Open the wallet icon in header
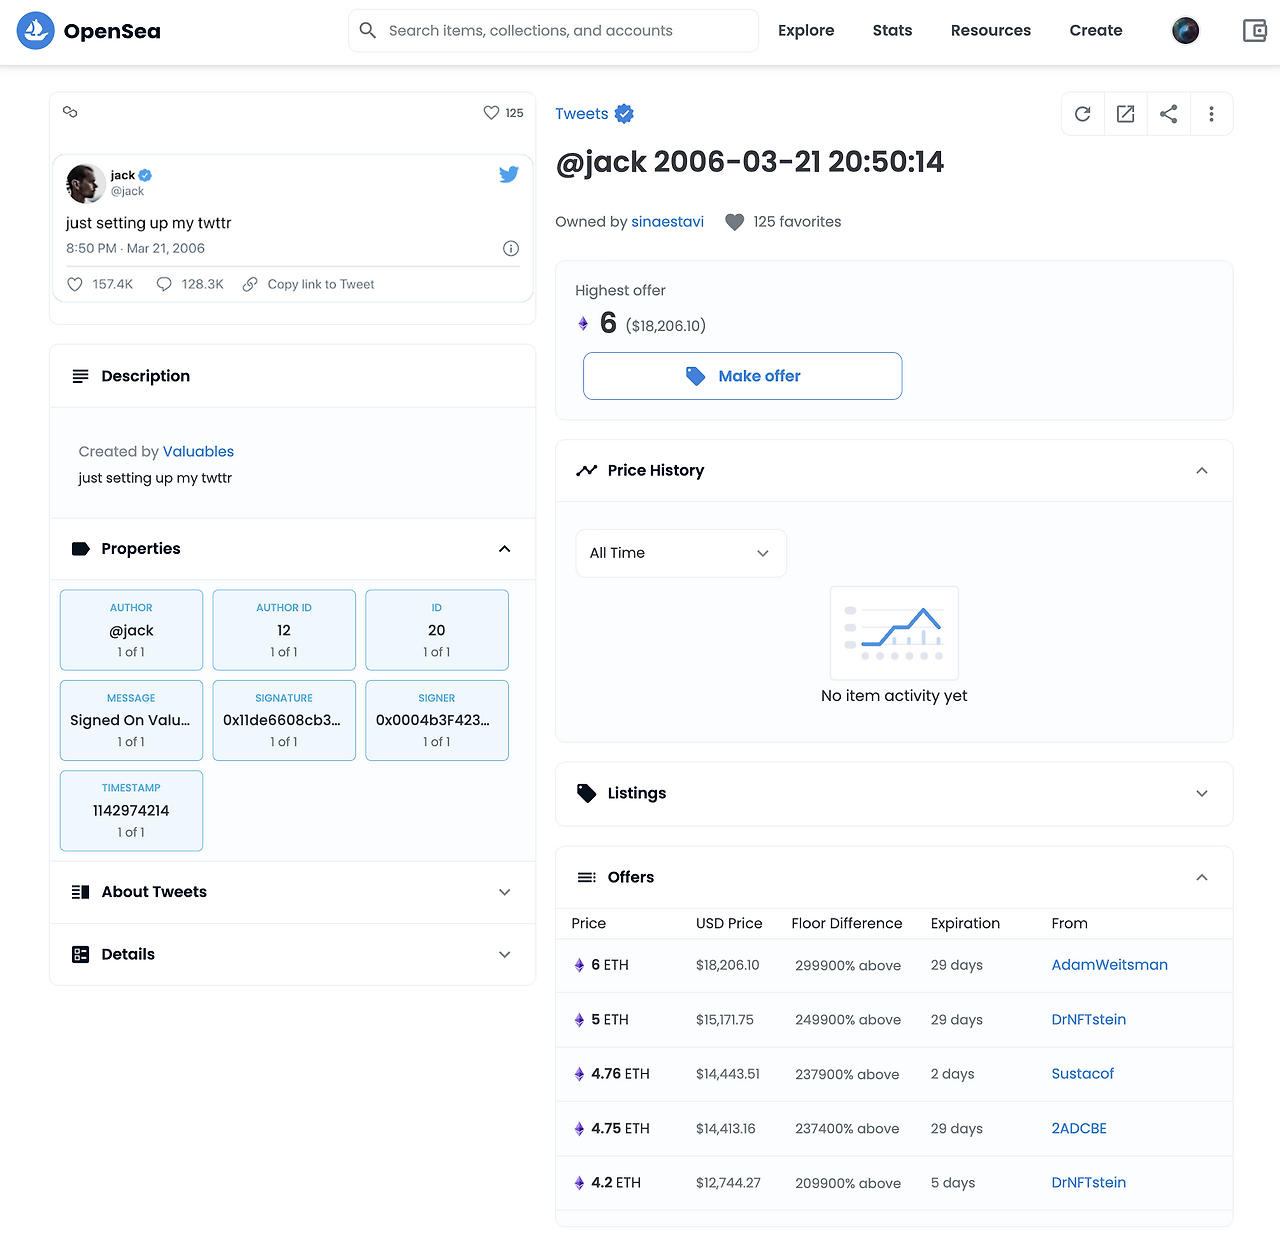Image resolution: width=1280 pixels, height=1234 pixels. 1255,31
